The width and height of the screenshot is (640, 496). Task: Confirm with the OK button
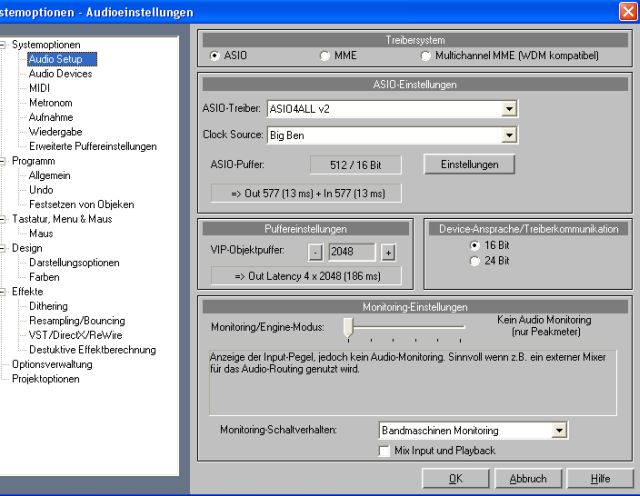(x=456, y=478)
